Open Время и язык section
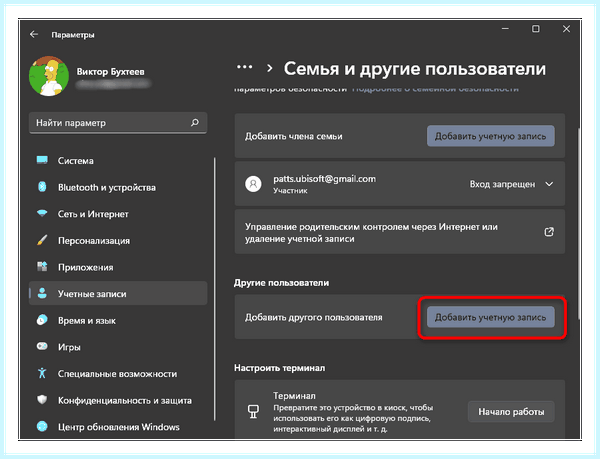600x459 pixels. pyautogui.click(x=118, y=320)
